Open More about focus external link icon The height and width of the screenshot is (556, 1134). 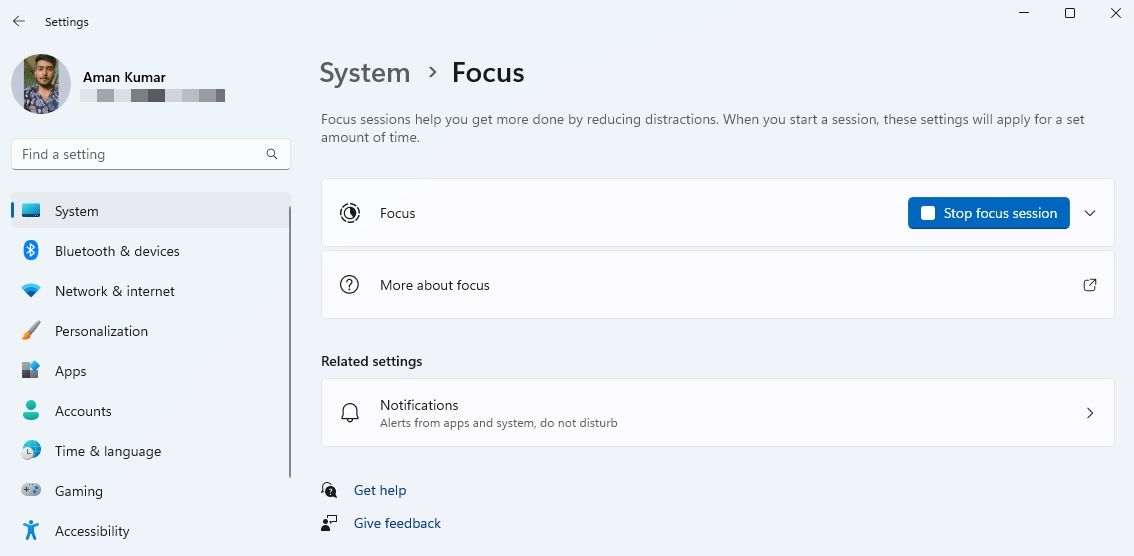pyautogui.click(x=1090, y=285)
